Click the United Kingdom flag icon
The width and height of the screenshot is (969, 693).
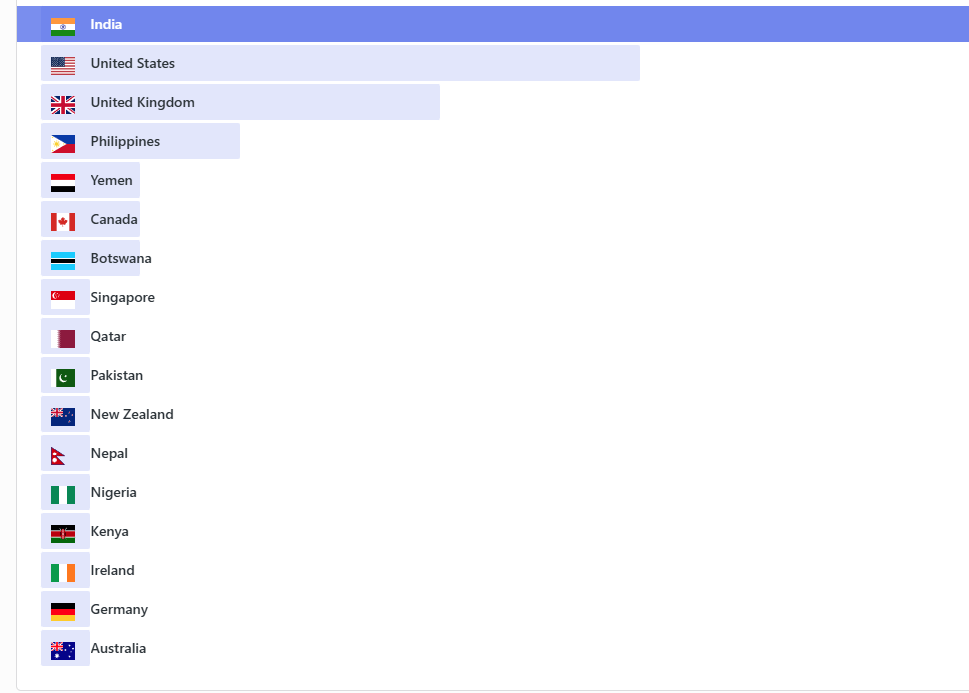click(63, 103)
